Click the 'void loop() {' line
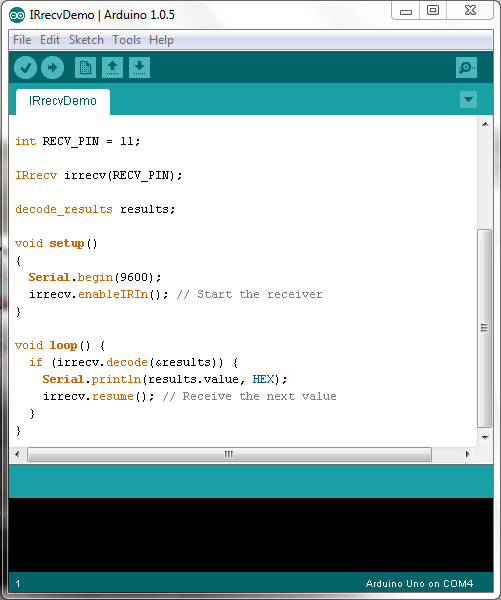The image size is (501, 600). click(x=60, y=345)
